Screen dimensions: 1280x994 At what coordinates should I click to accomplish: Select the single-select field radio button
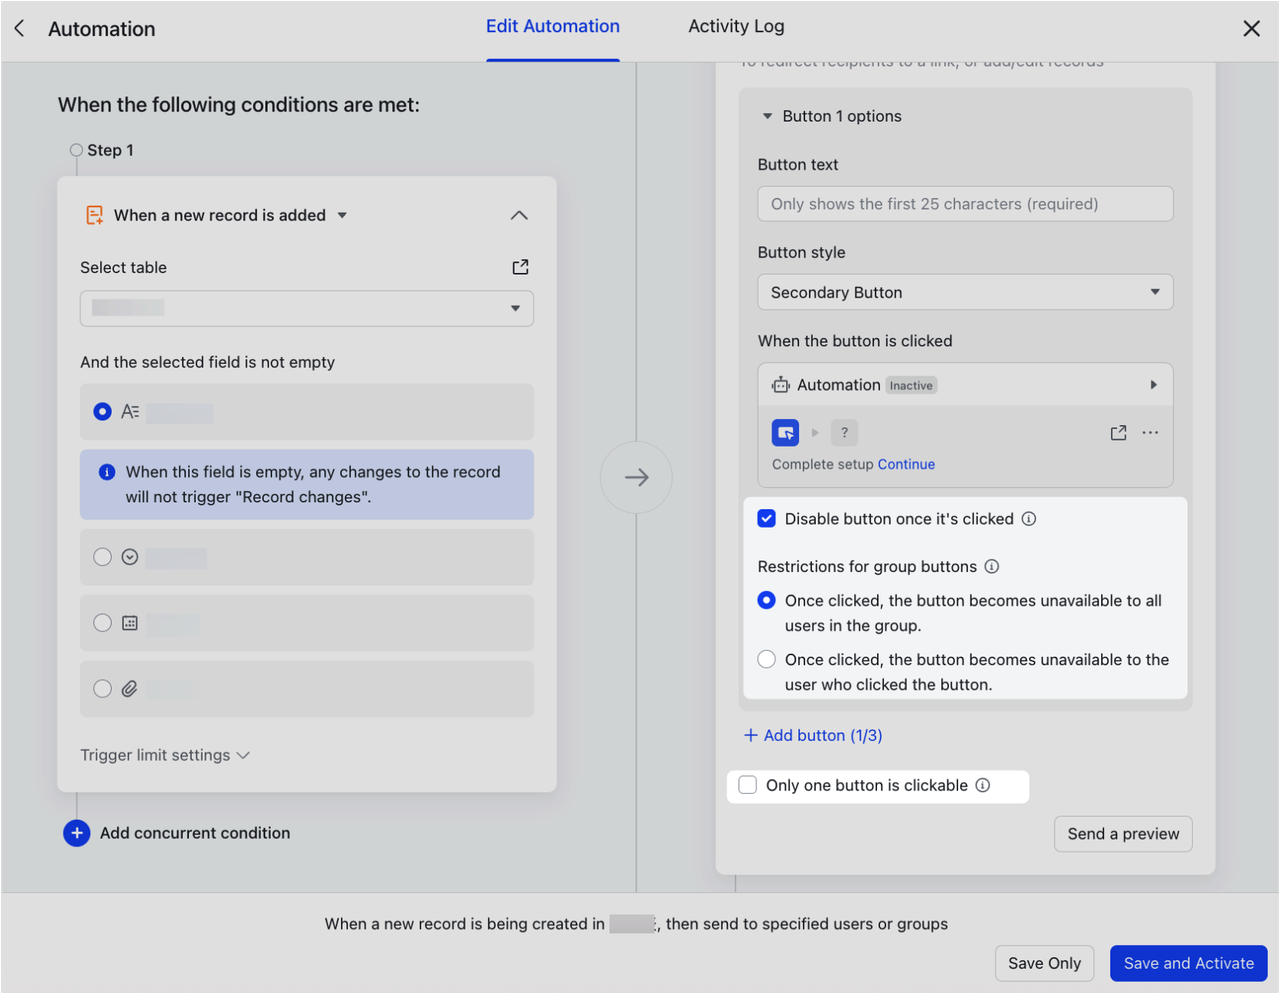[x=102, y=557]
